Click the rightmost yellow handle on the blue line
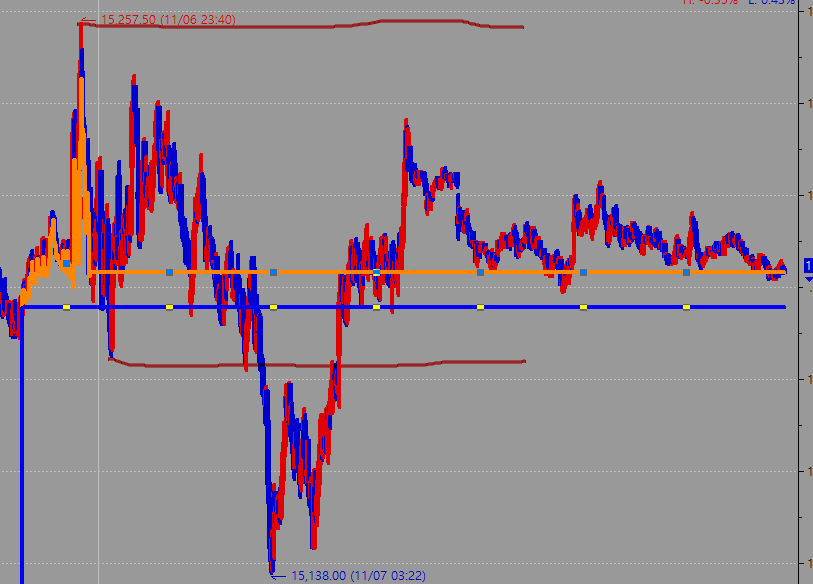 [686, 307]
